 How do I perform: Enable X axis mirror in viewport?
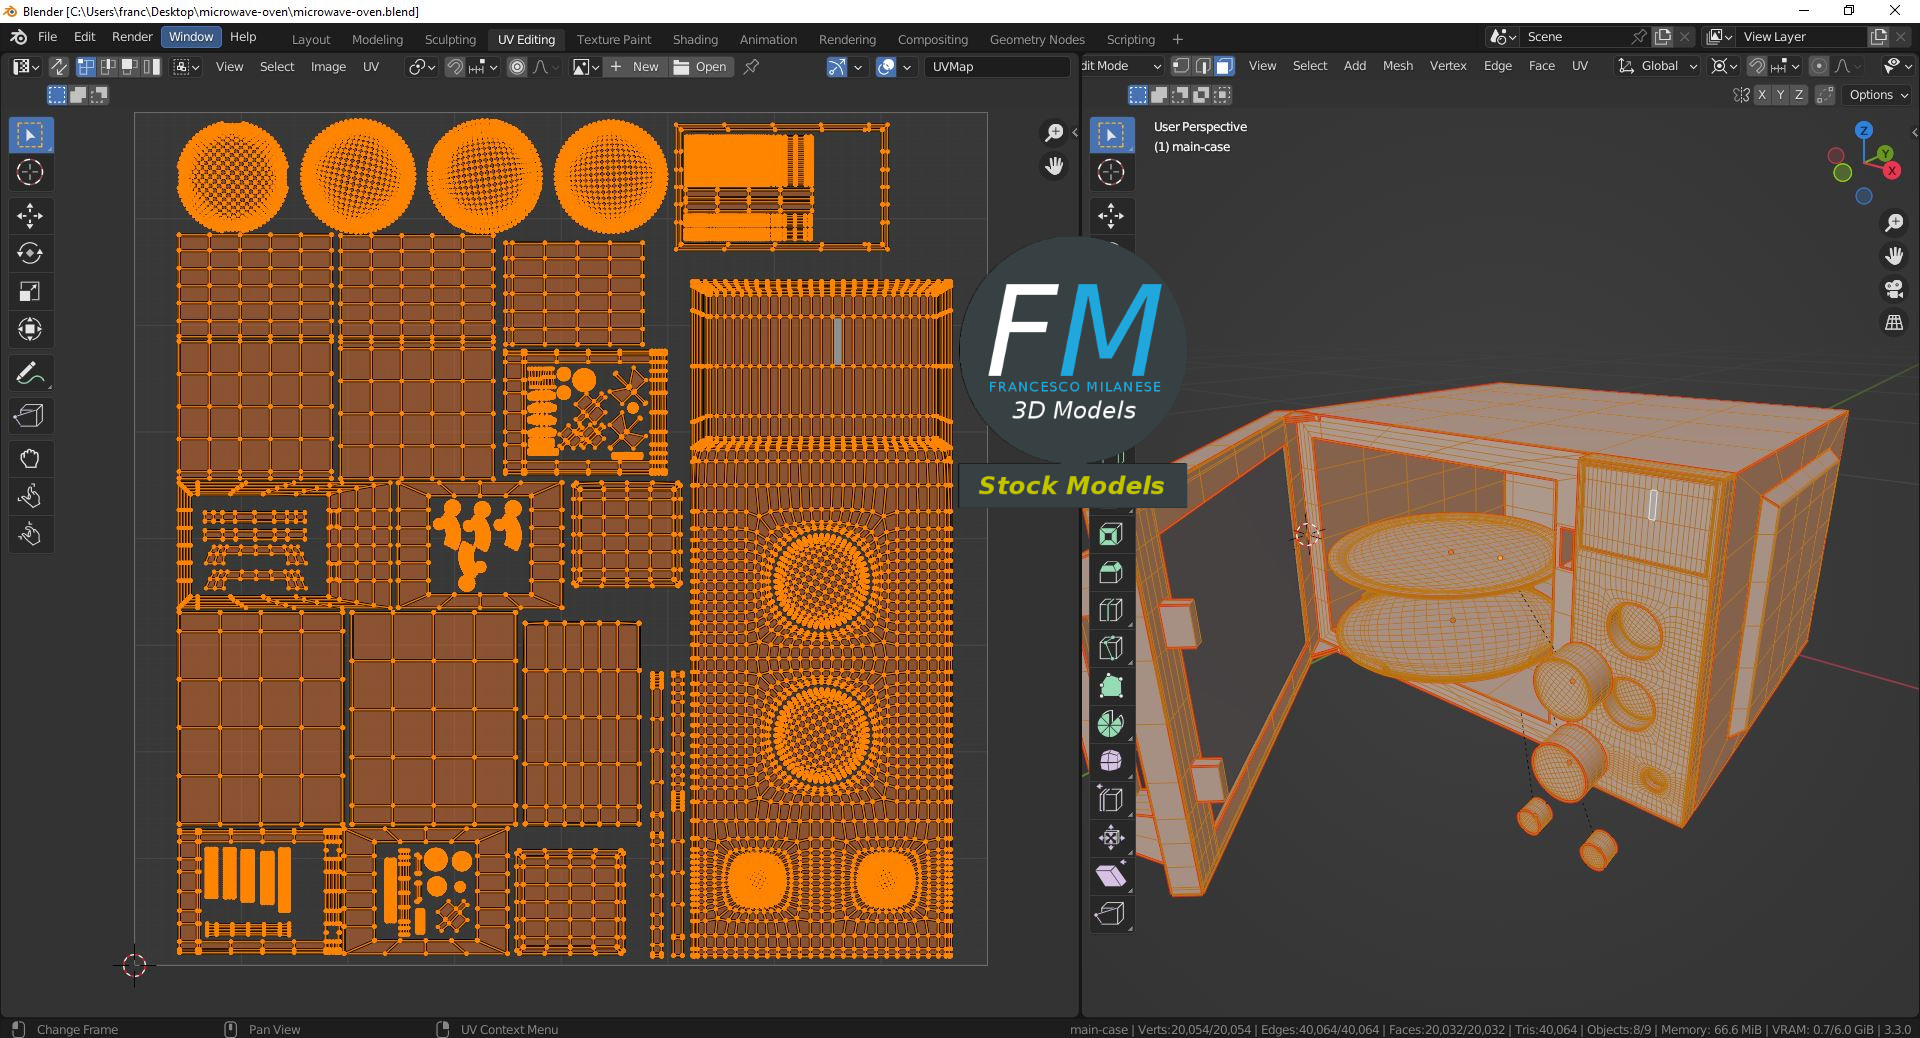(1762, 95)
